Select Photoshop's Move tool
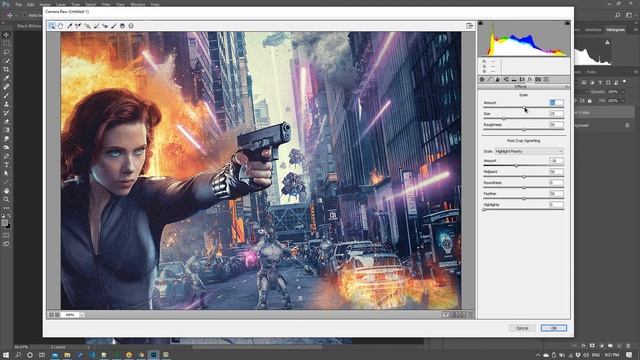This screenshot has width=640, height=360. click(x=6, y=35)
